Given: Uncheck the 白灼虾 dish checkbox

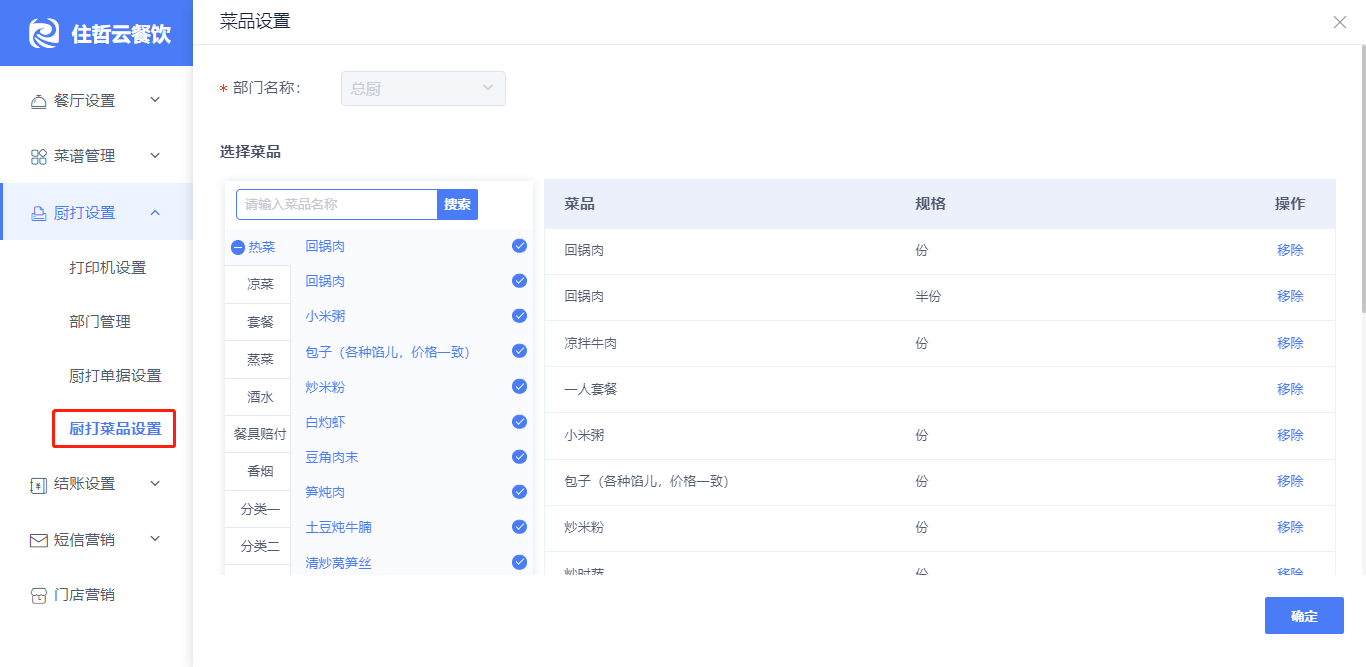Looking at the screenshot, I should click(519, 422).
